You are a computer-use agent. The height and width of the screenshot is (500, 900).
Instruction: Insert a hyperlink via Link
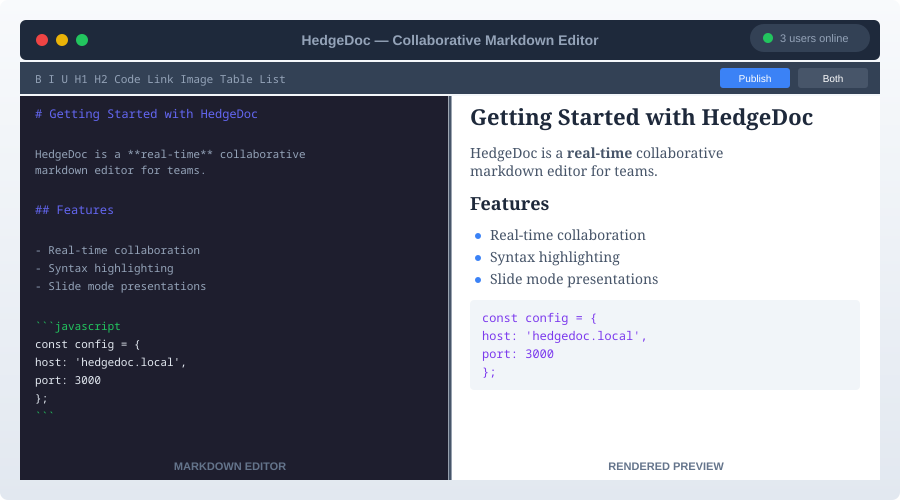tap(160, 79)
